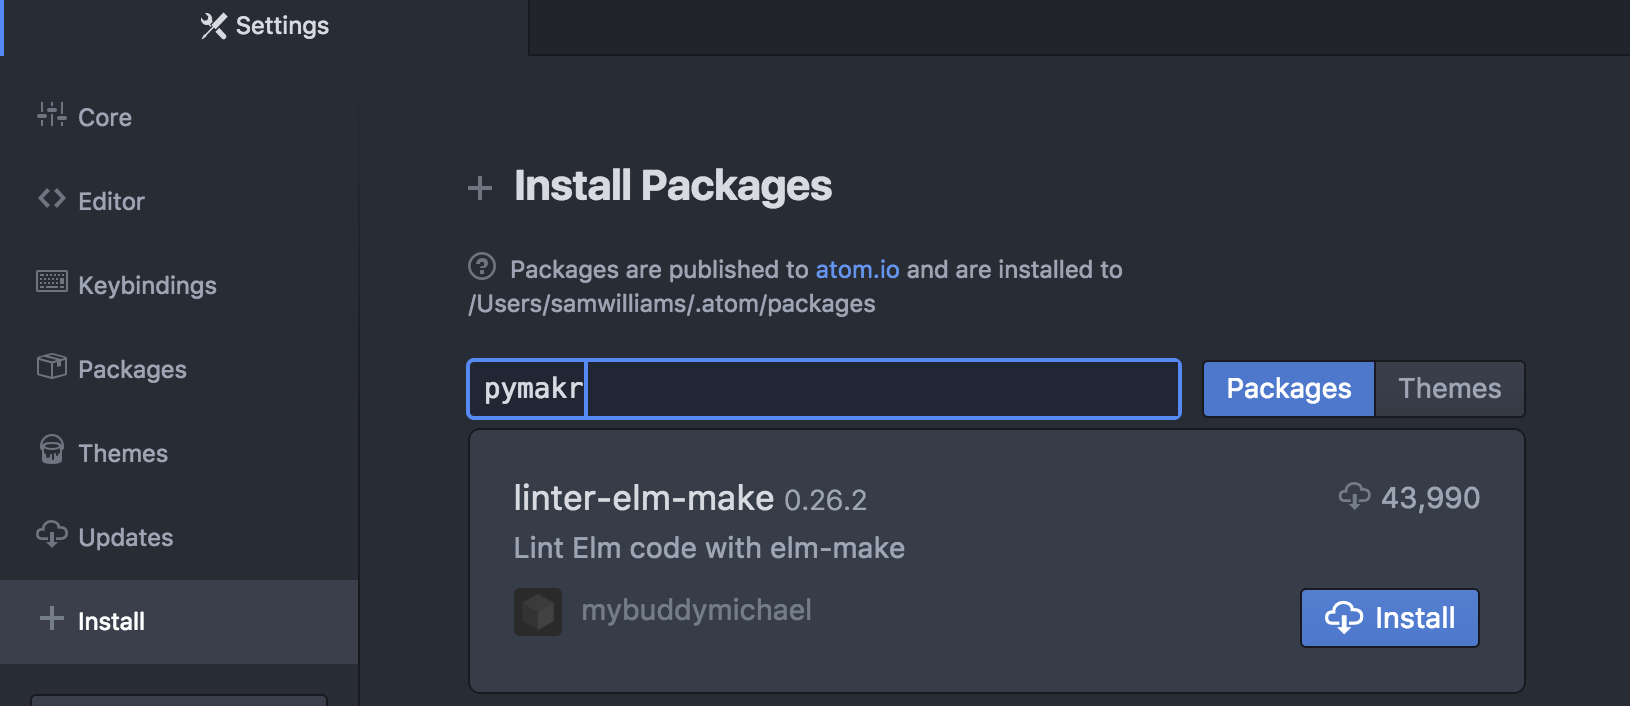Click the plus icon beside Install Packages heading

(480, 188)
